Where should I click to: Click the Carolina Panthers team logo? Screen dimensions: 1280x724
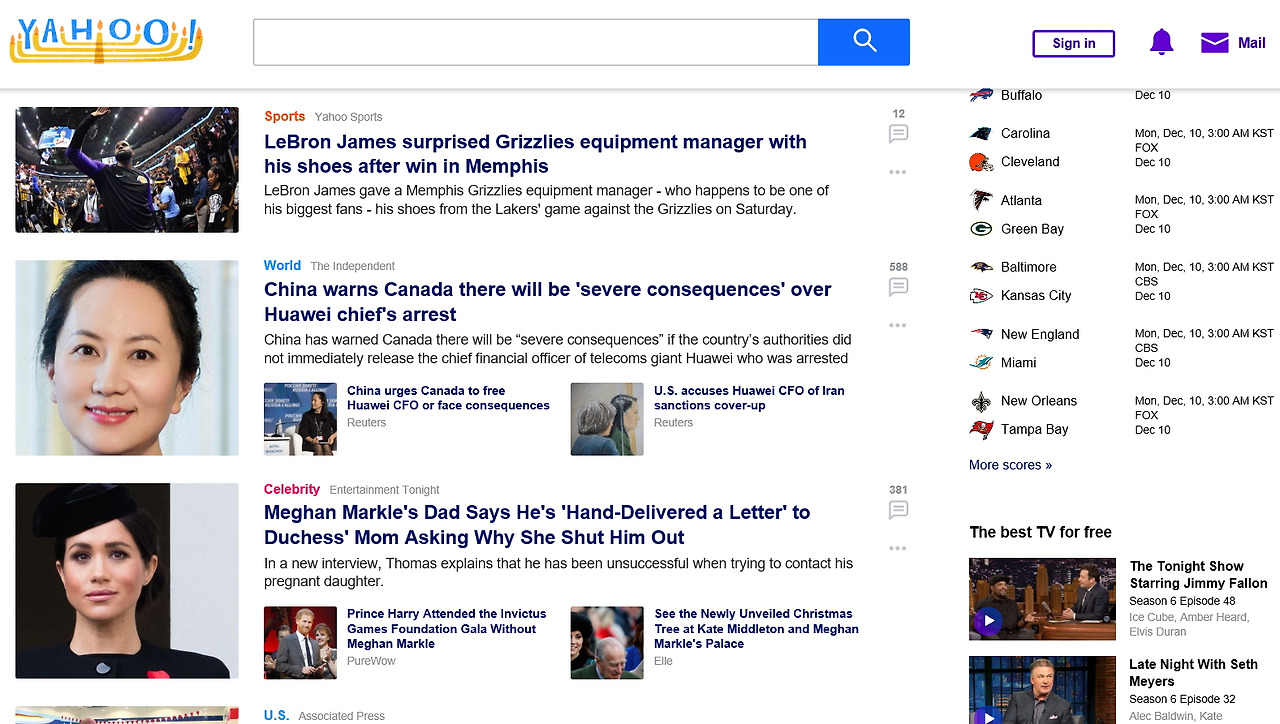point(981,133)
